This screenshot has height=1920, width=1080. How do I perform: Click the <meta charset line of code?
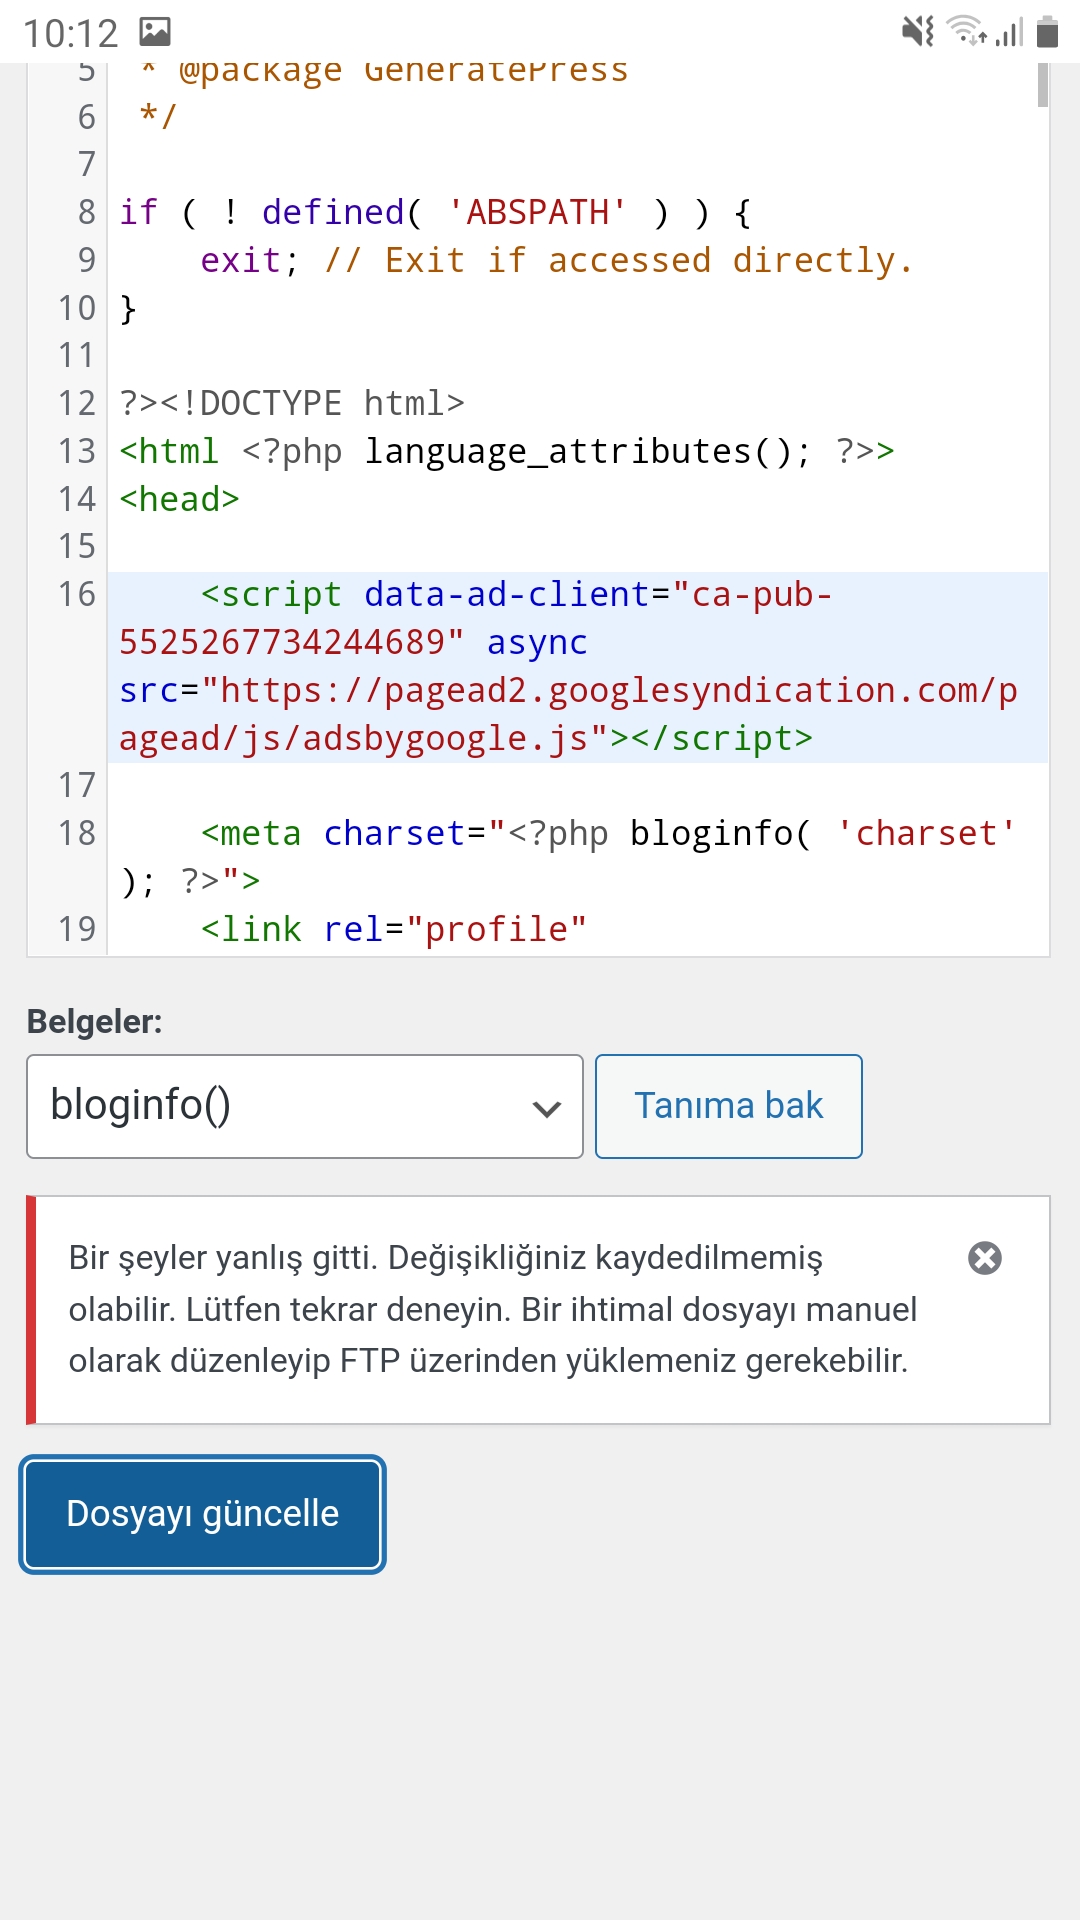tap(568, 857)
